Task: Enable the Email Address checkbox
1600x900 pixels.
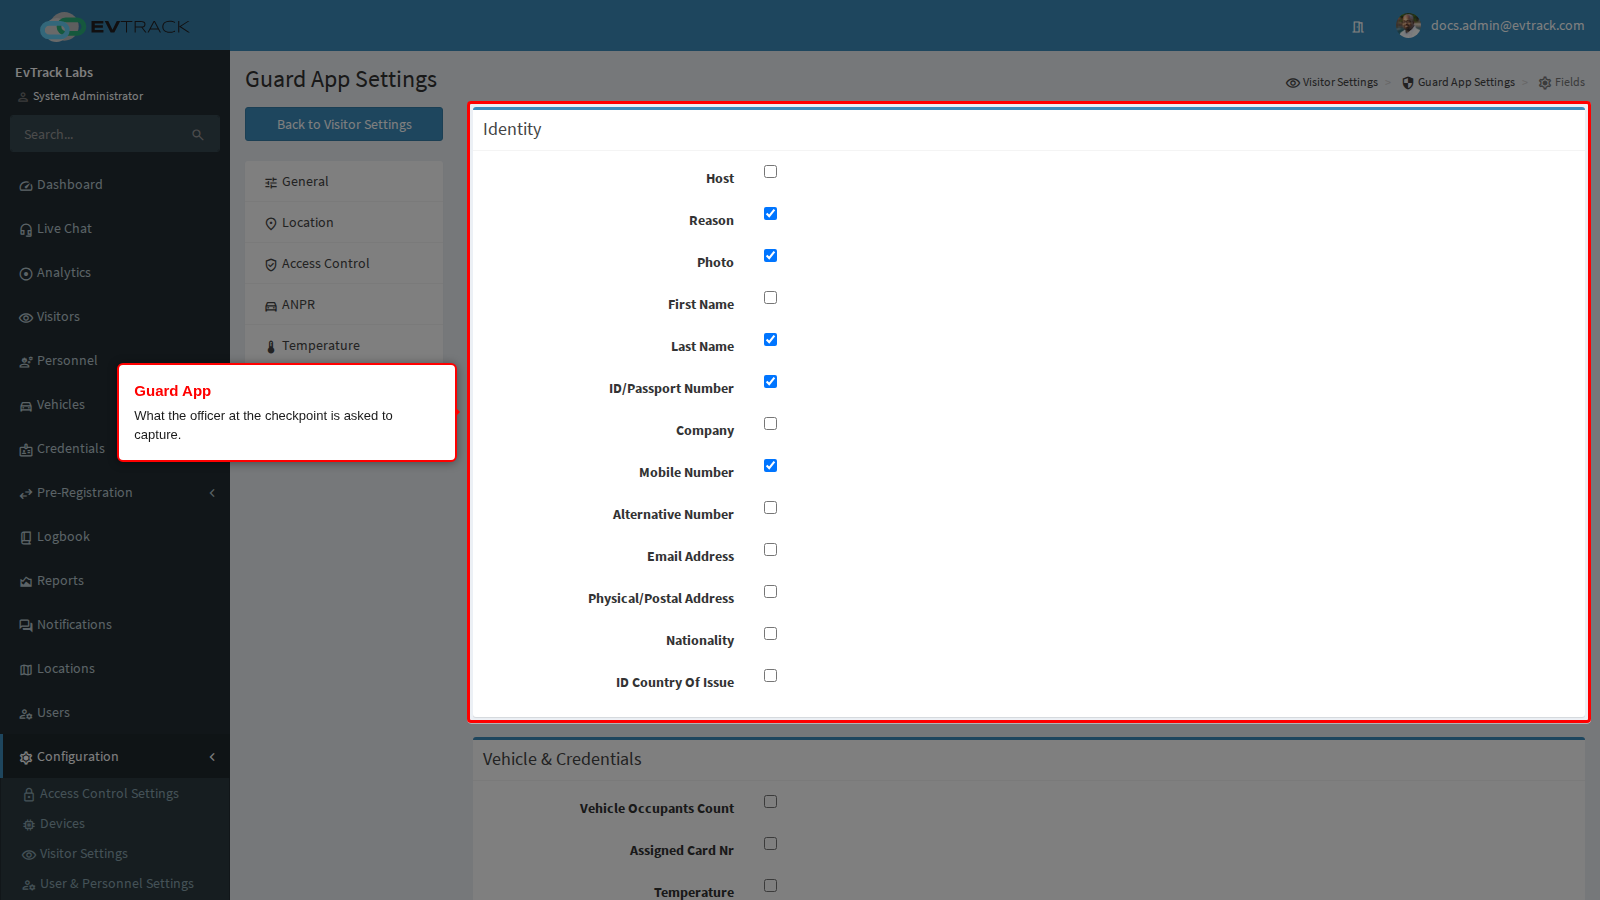Action: 770,550
